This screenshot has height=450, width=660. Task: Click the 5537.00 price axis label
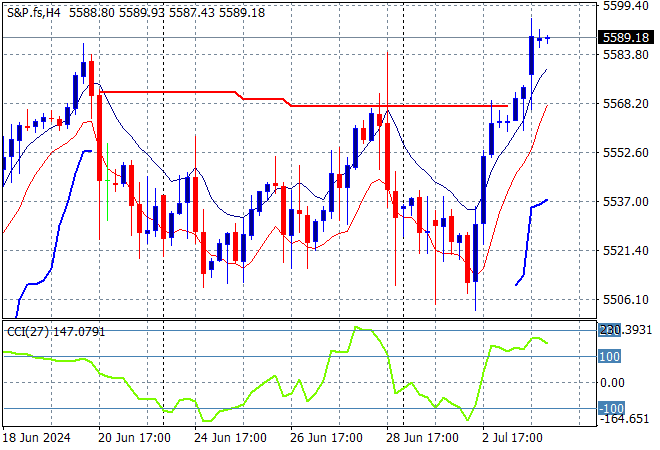(625, 201)
